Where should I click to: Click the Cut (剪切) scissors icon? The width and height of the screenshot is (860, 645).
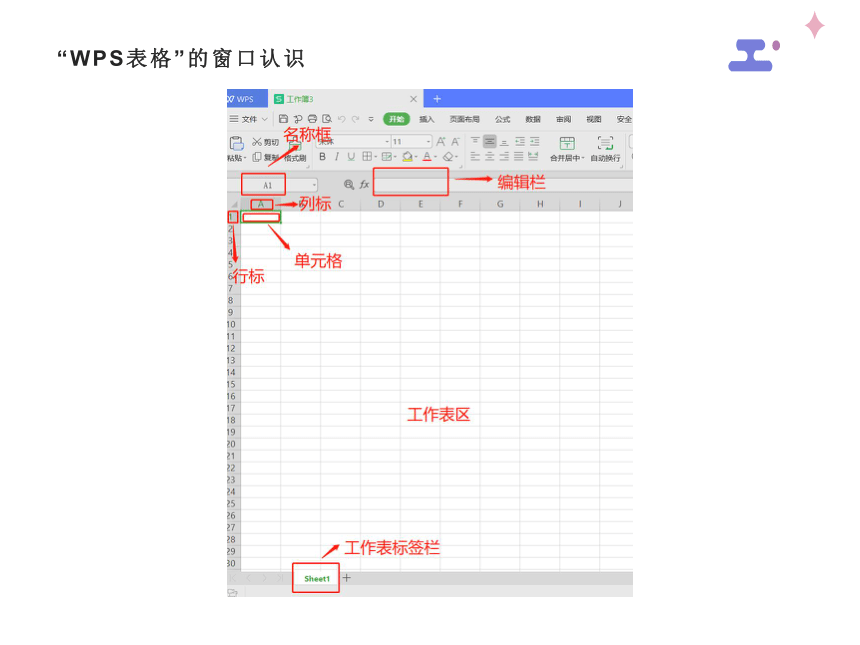257,142
